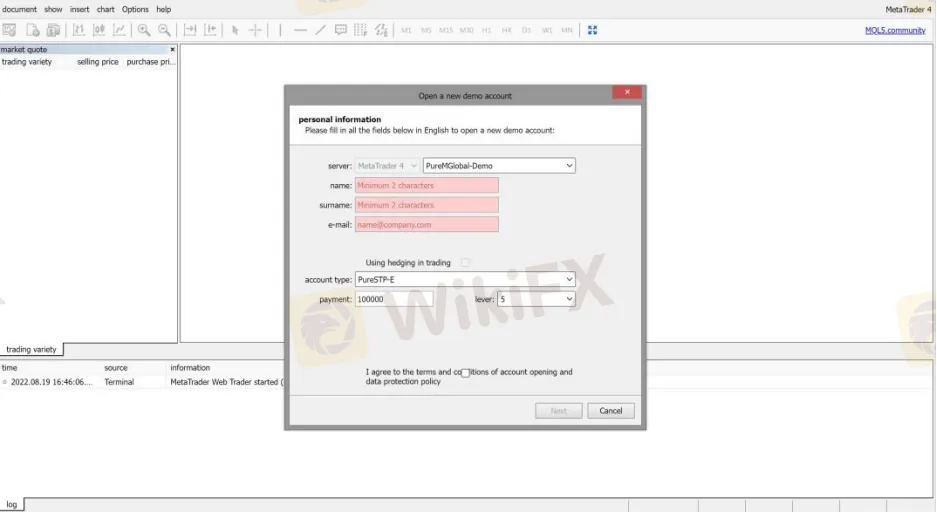
Task: Switch chart to line chart icon
Action: pyautogui.click(x=120, y=30)
